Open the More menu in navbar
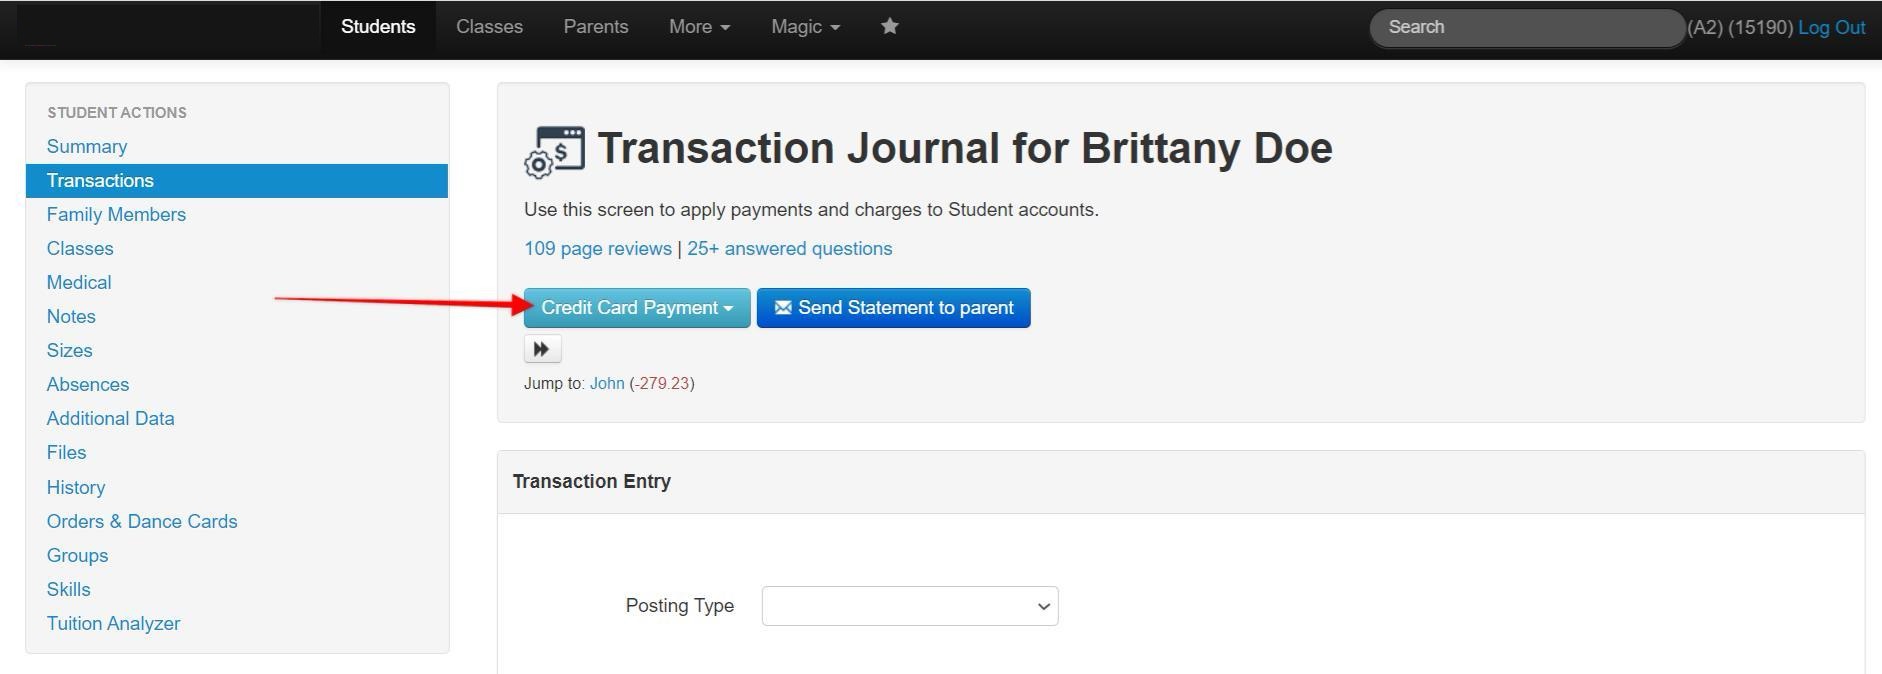The height and width of the screenshot is (674, 1882). (699, 27)
